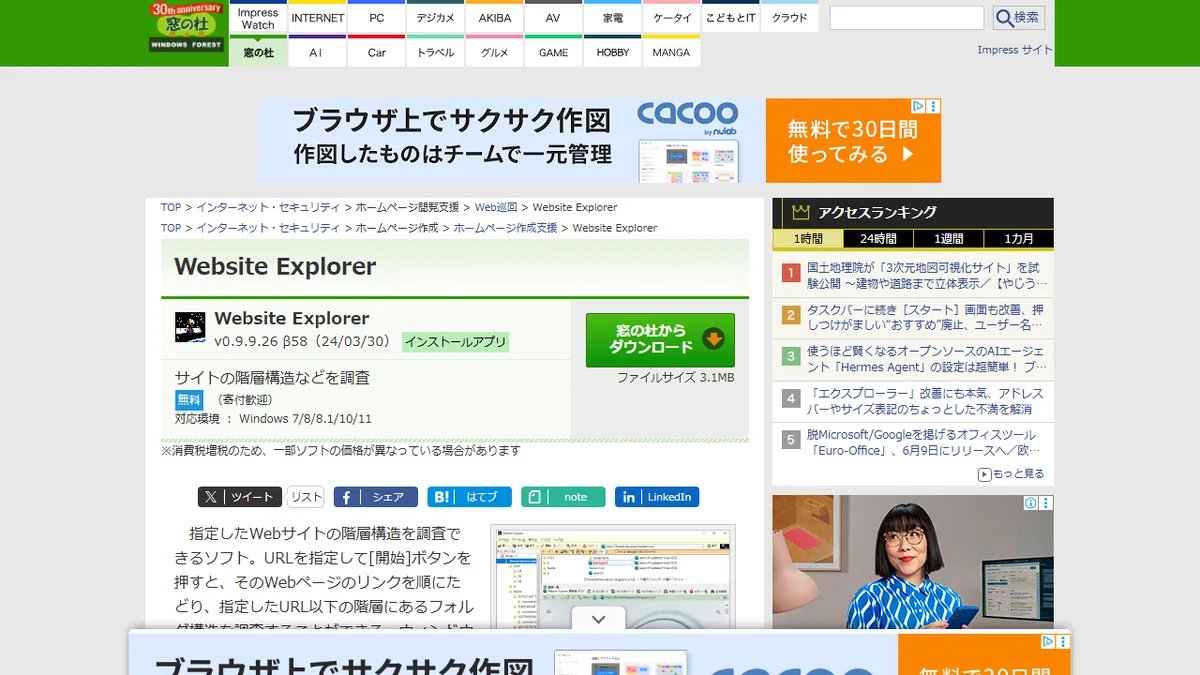Open the AI navigation tab
1200x675 pixels.
316,51
